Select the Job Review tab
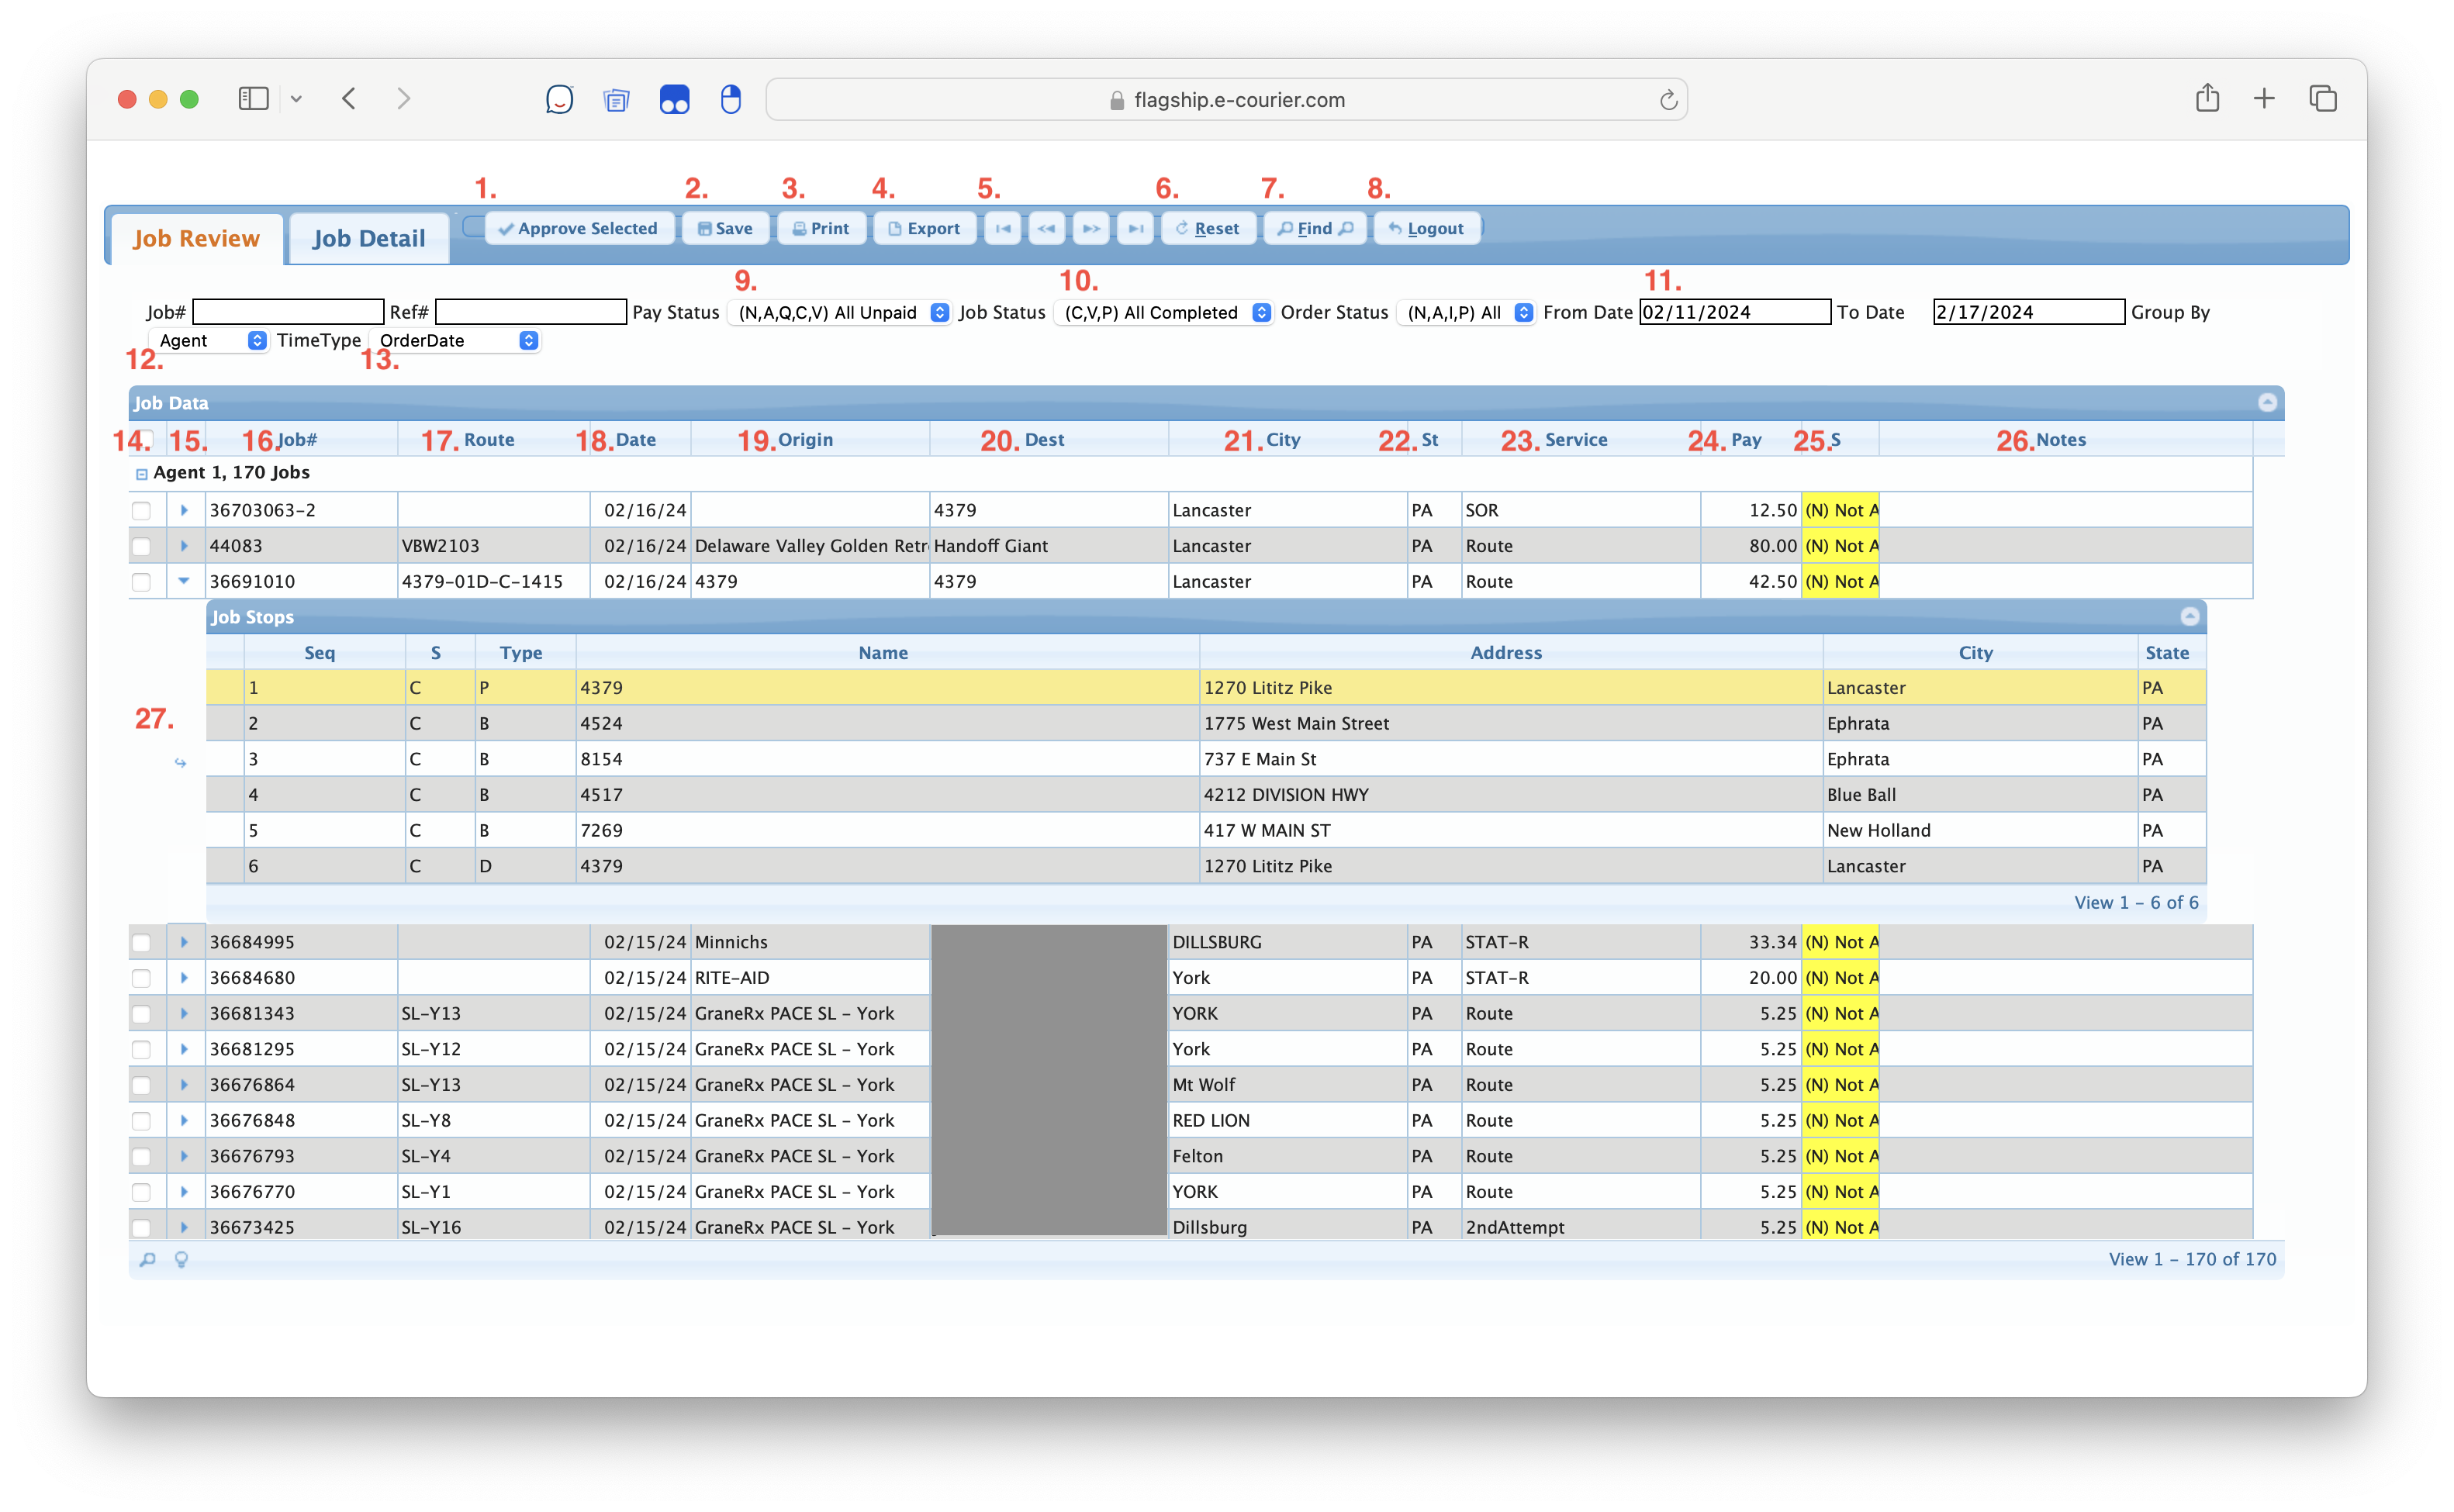Screen dimensions: 2454x1512 pyautogui.click(x=196, y=238)
